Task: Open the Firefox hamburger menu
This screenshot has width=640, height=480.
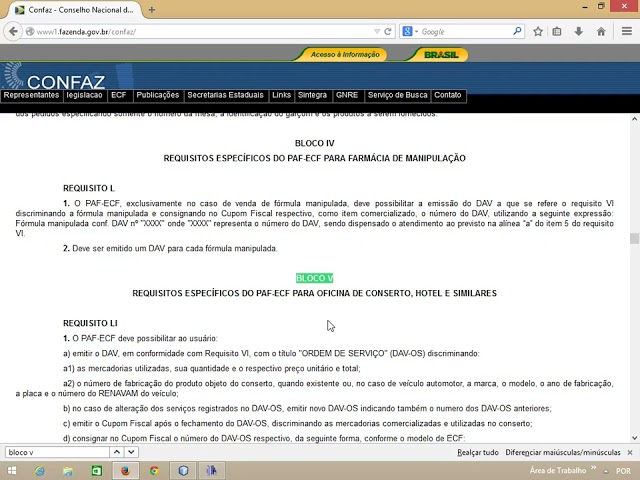Action: coord(627,31)
